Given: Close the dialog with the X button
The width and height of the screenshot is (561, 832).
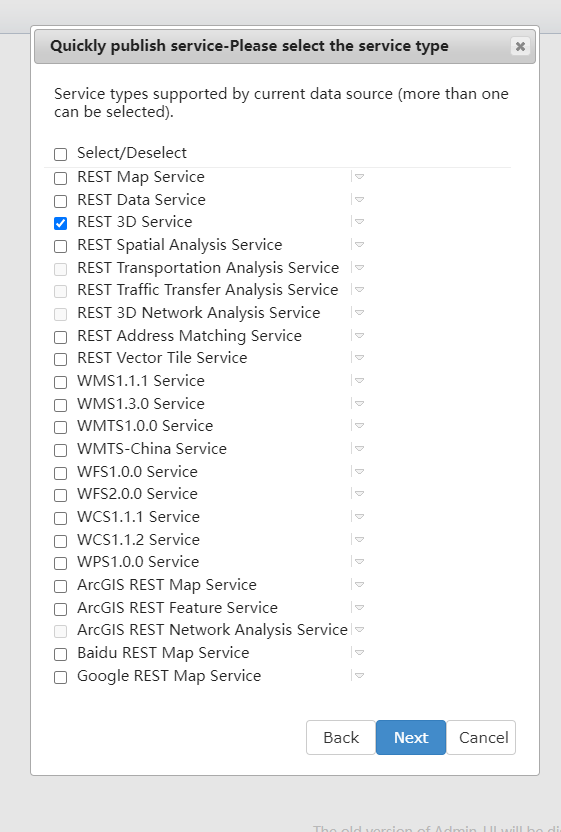Looking at the screenshot, I should tap(520, 46).
